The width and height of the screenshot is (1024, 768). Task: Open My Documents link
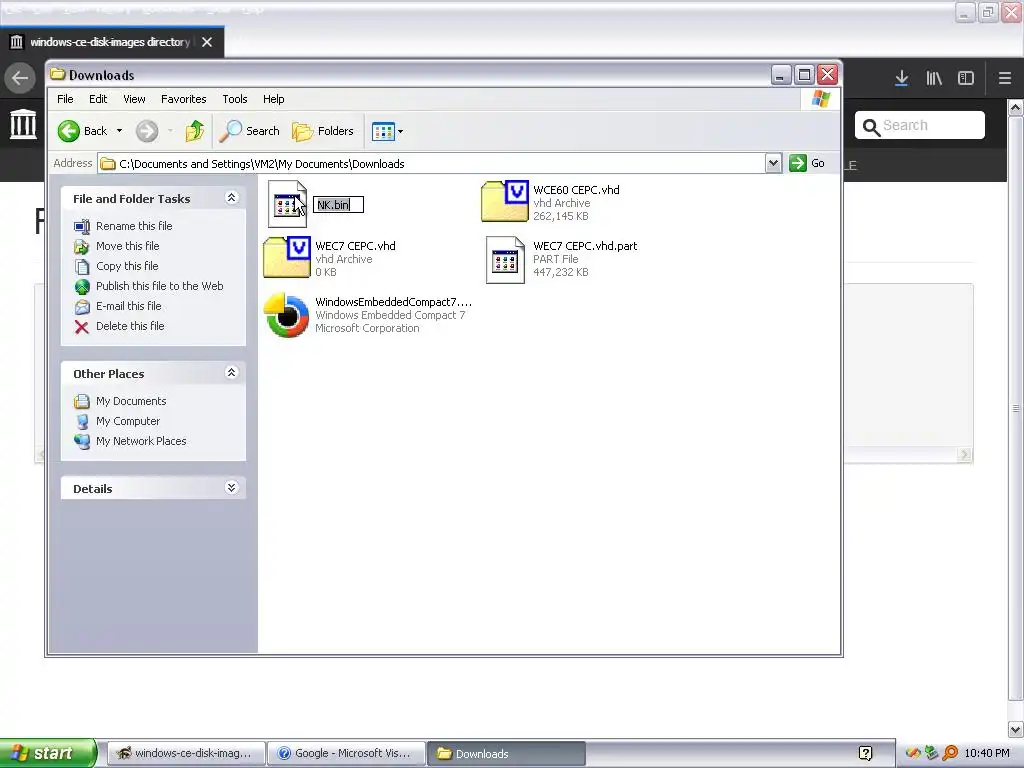tap(131, 401)
